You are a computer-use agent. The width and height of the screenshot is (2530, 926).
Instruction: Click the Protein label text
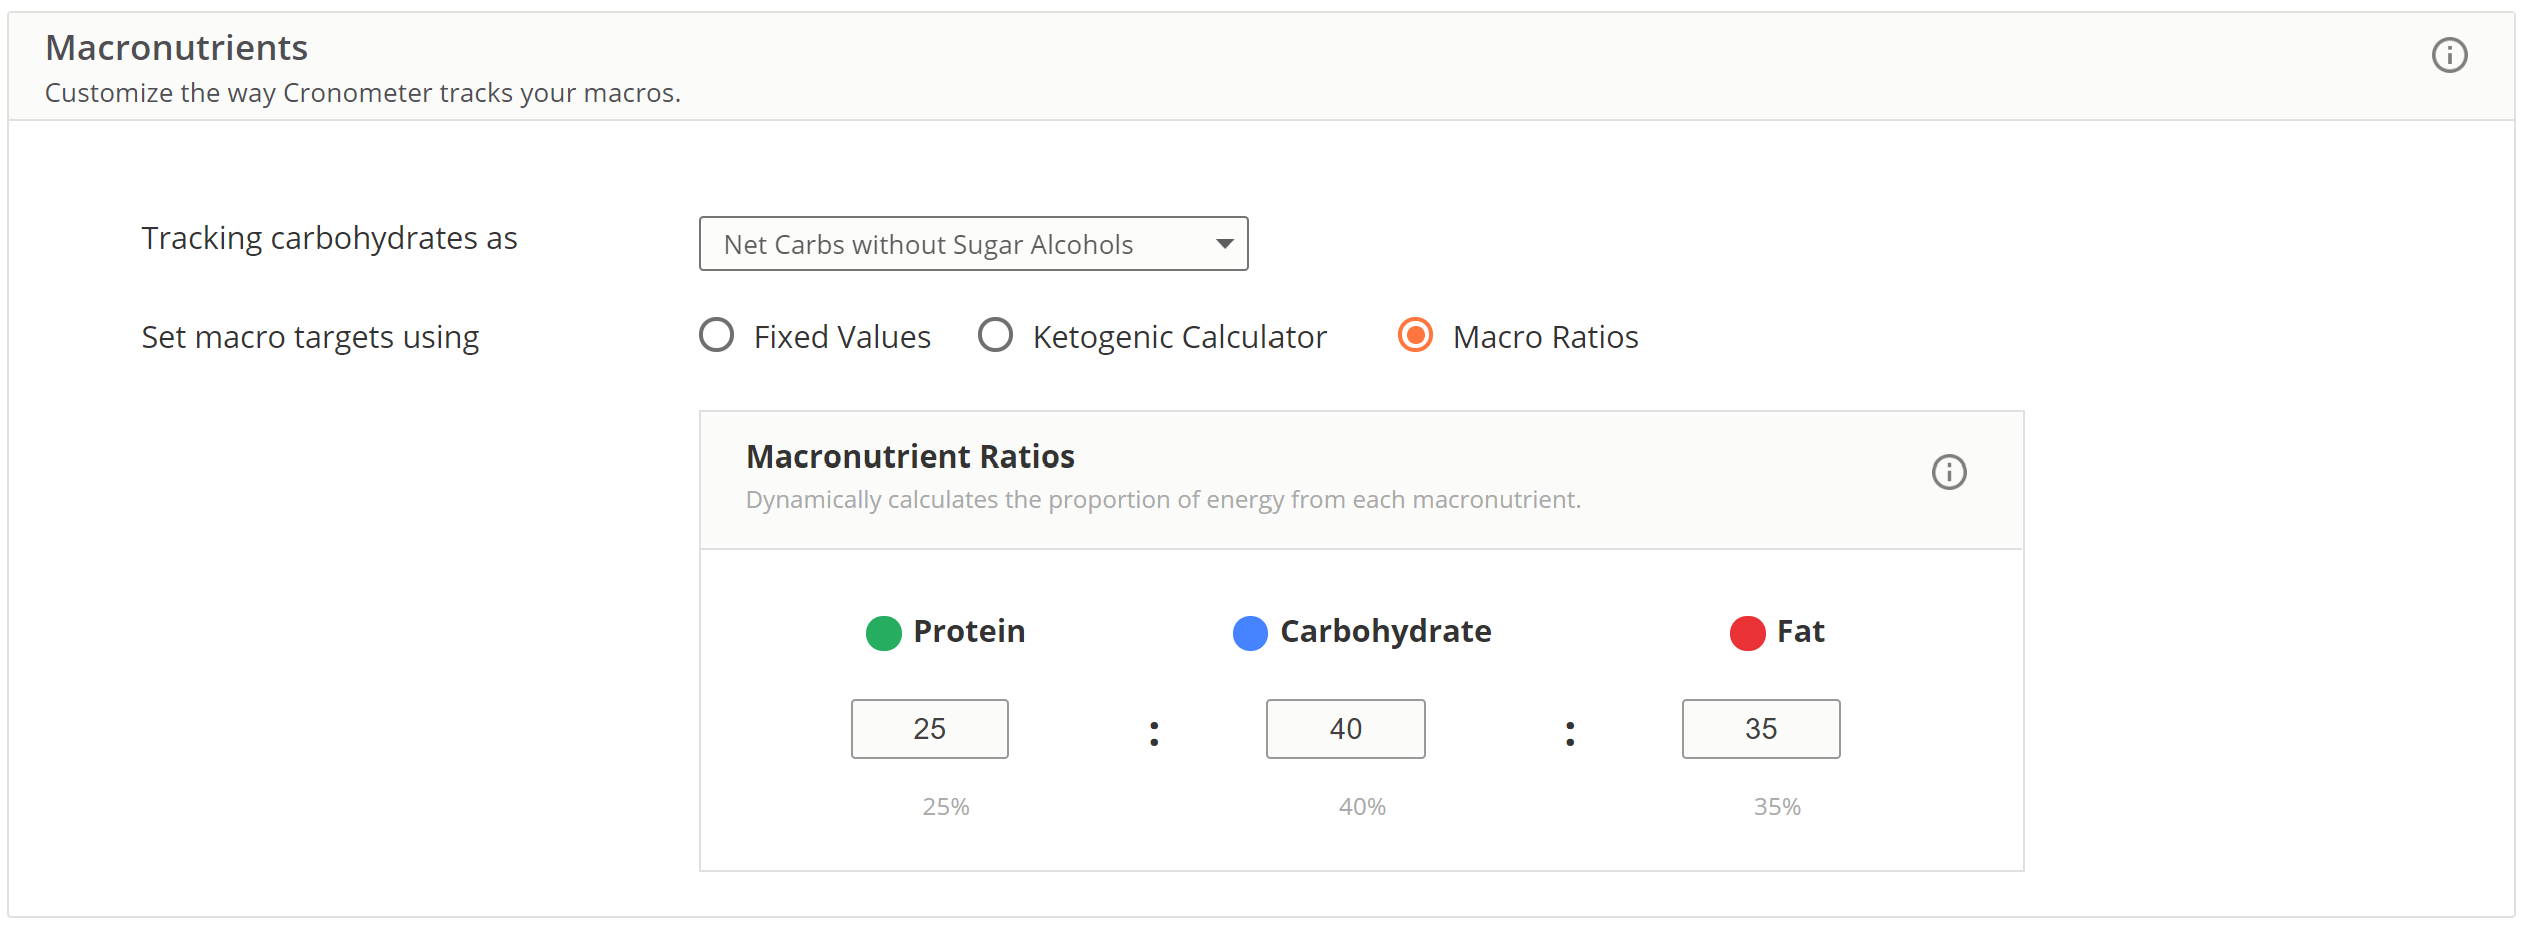coord(969,631)
